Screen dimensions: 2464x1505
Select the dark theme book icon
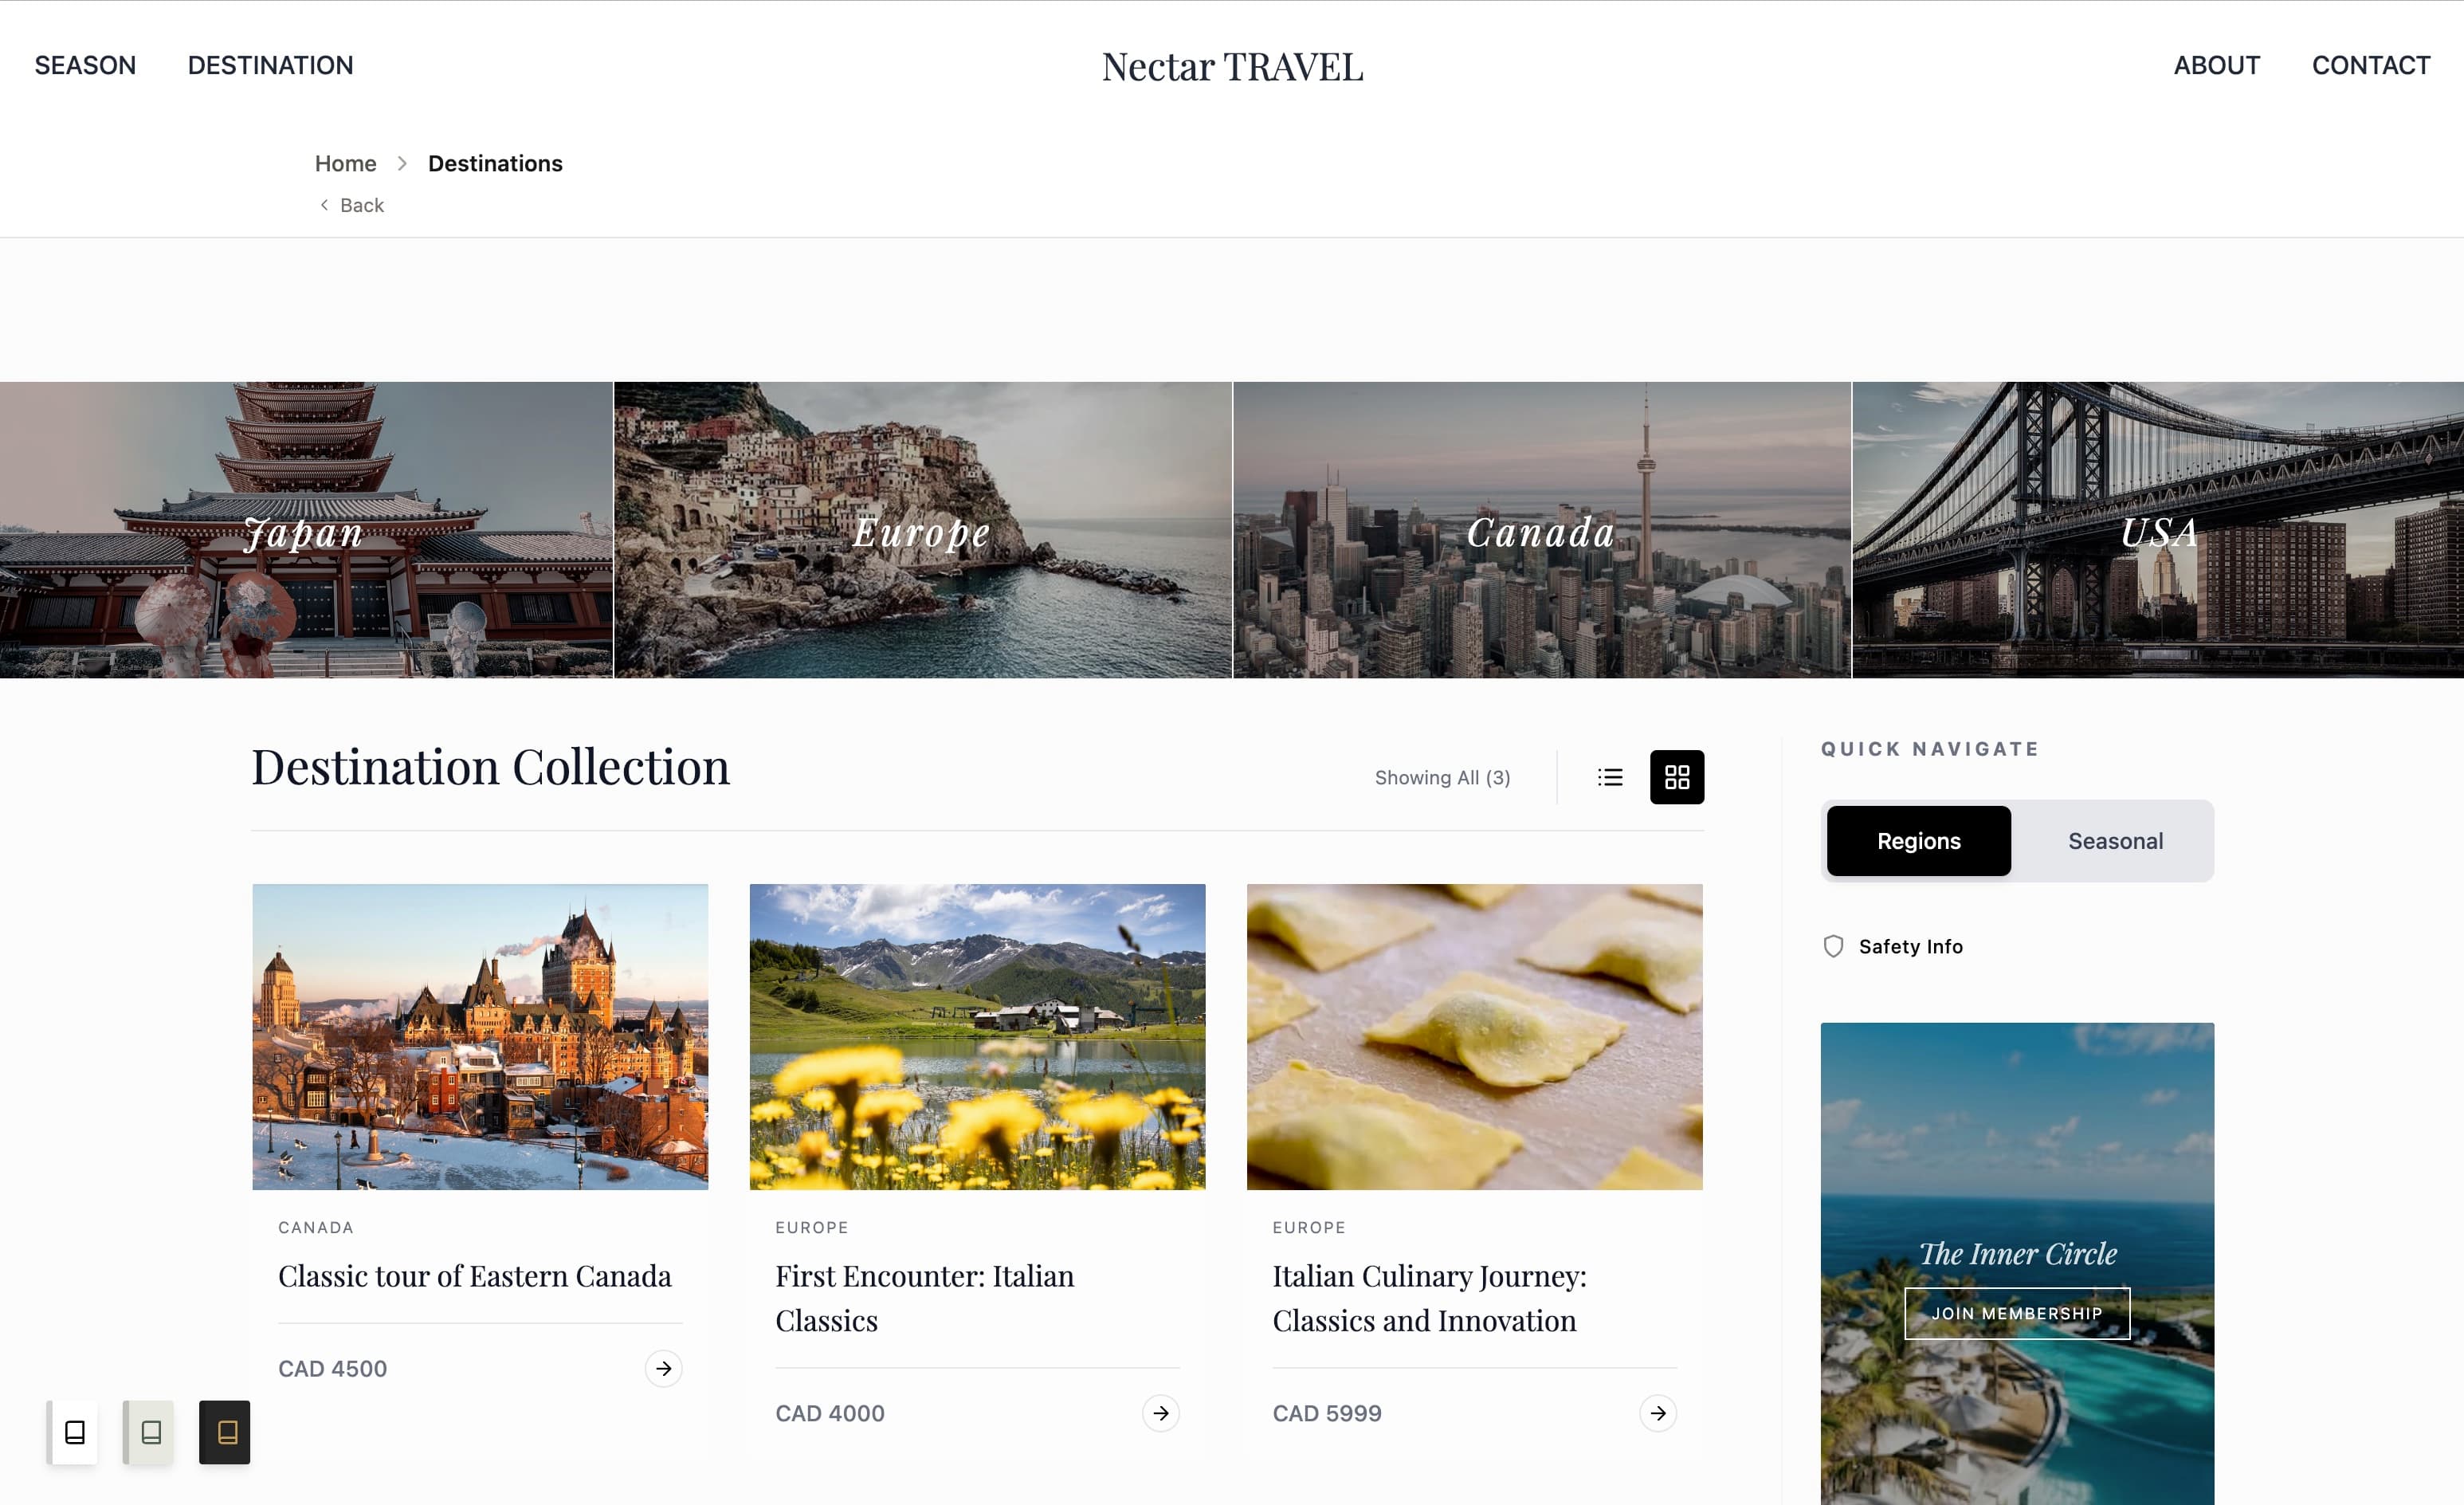(x=225, y=1432)
